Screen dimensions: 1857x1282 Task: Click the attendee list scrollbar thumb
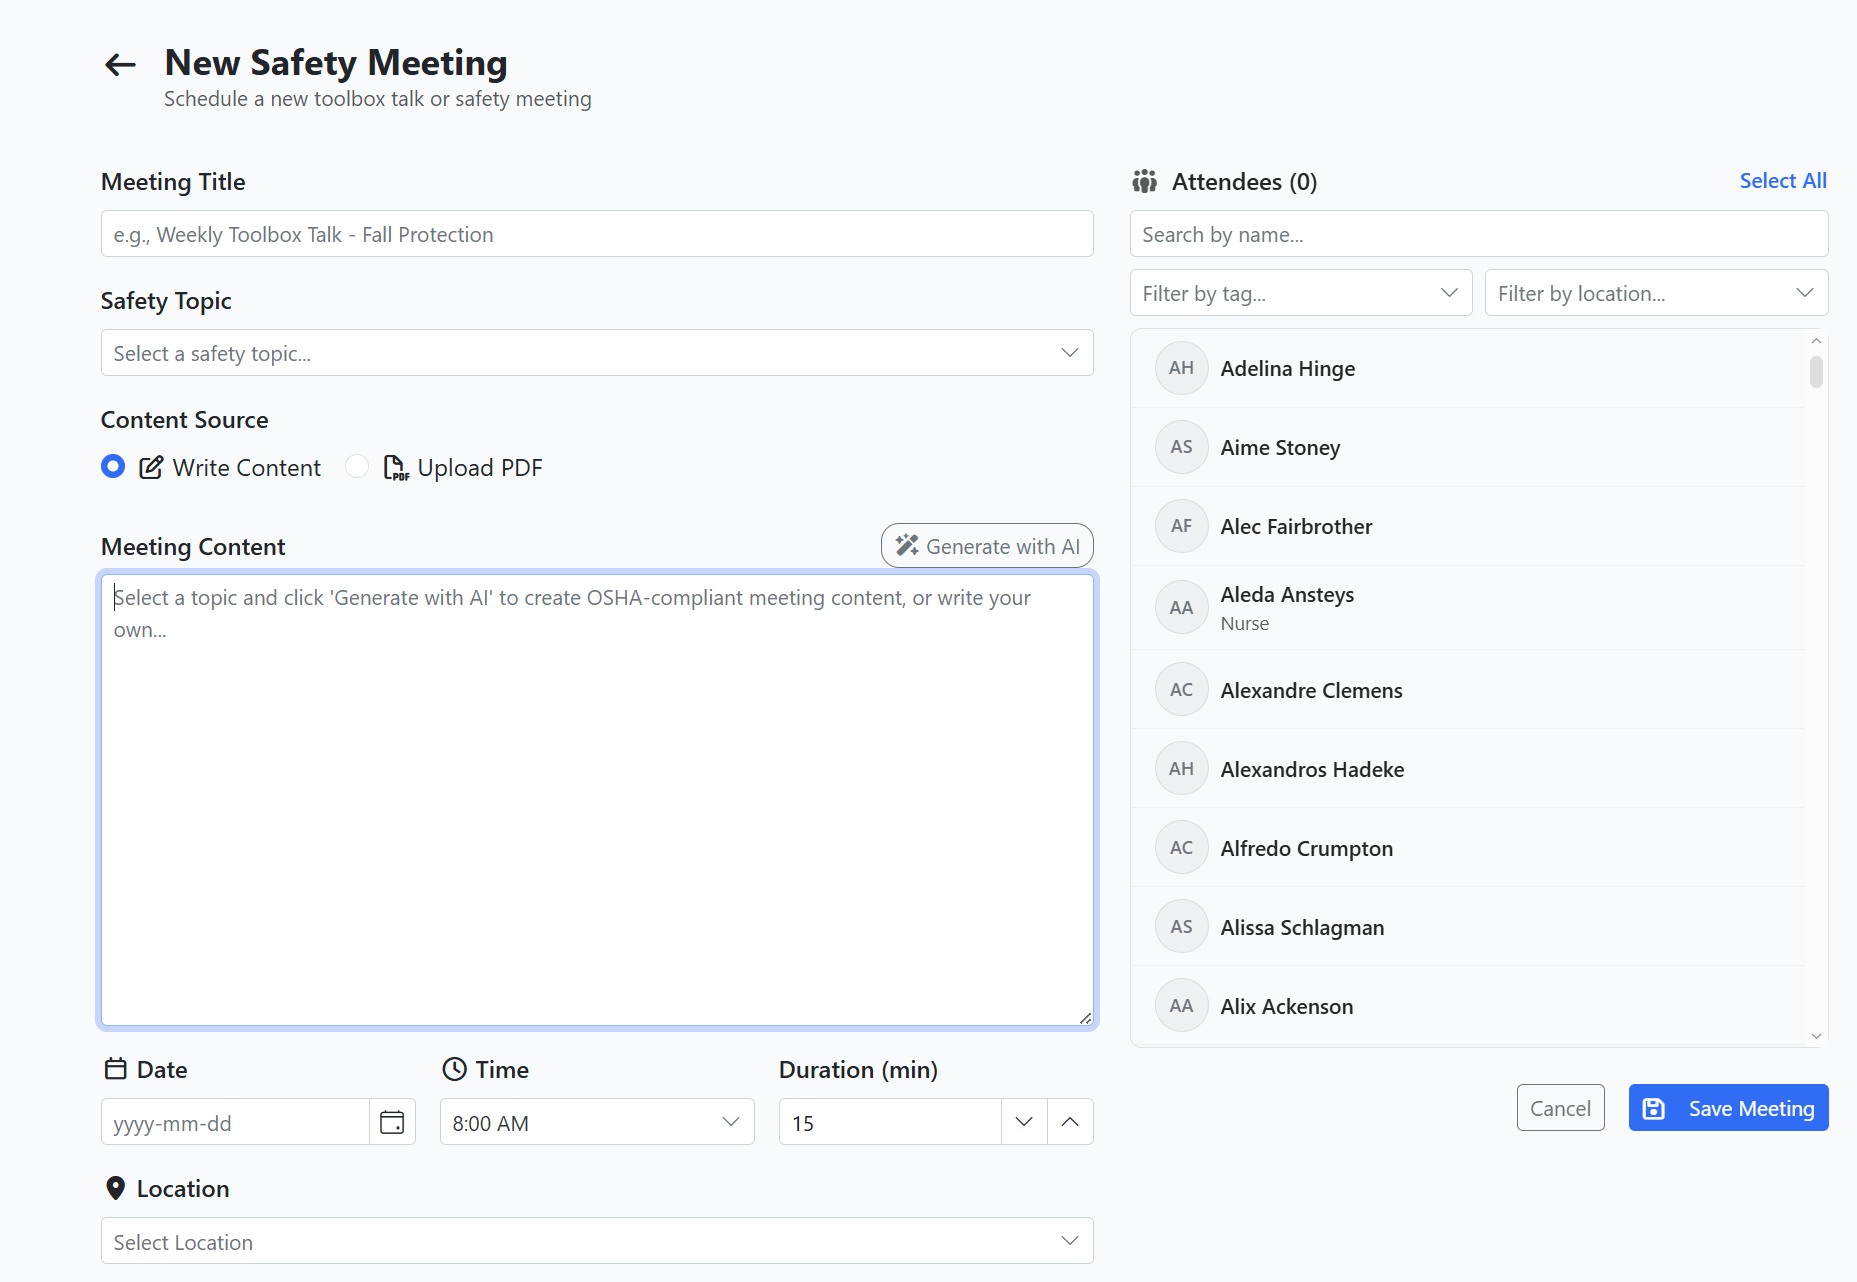click(x=1816, y=372)
